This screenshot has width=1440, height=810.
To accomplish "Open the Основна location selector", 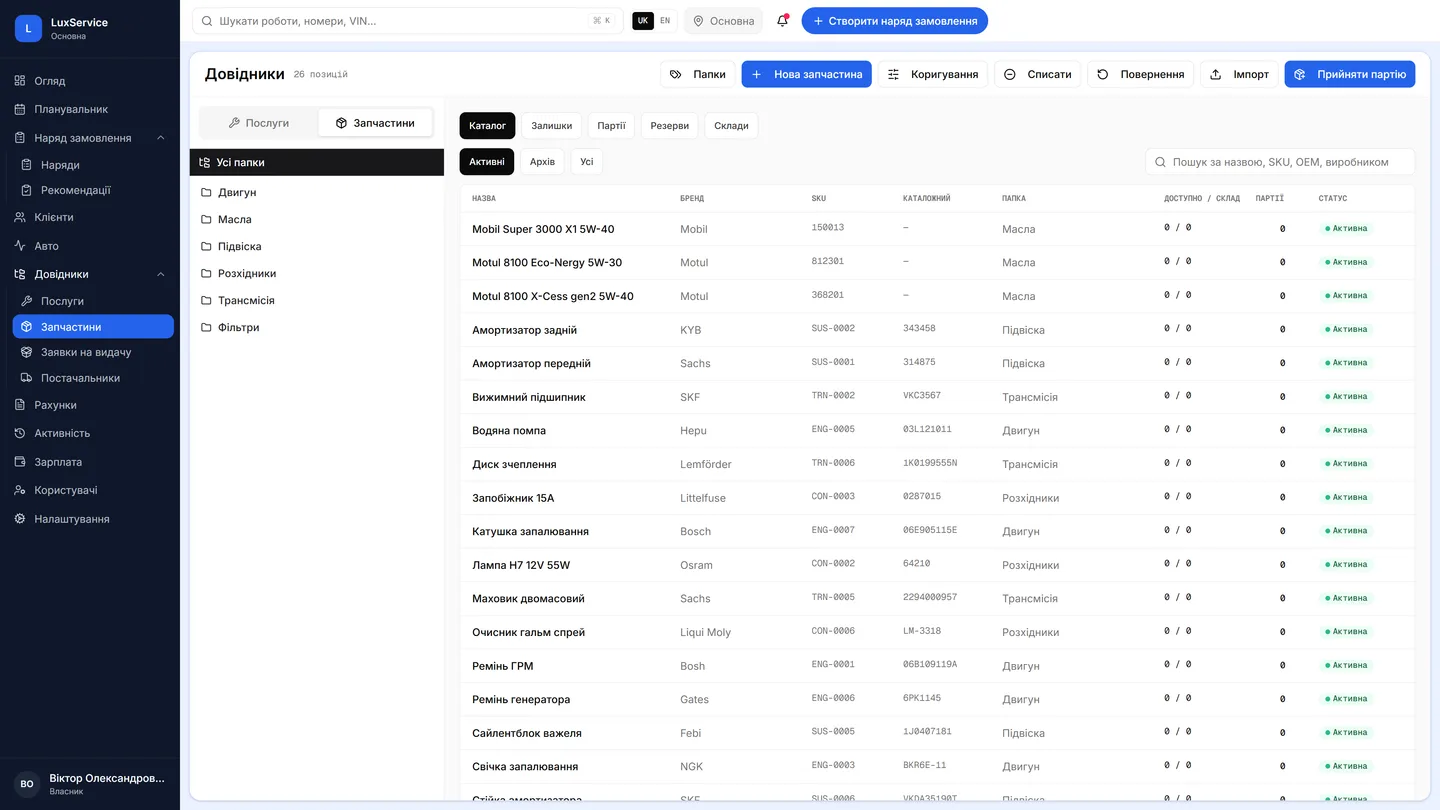I will 723,21.
